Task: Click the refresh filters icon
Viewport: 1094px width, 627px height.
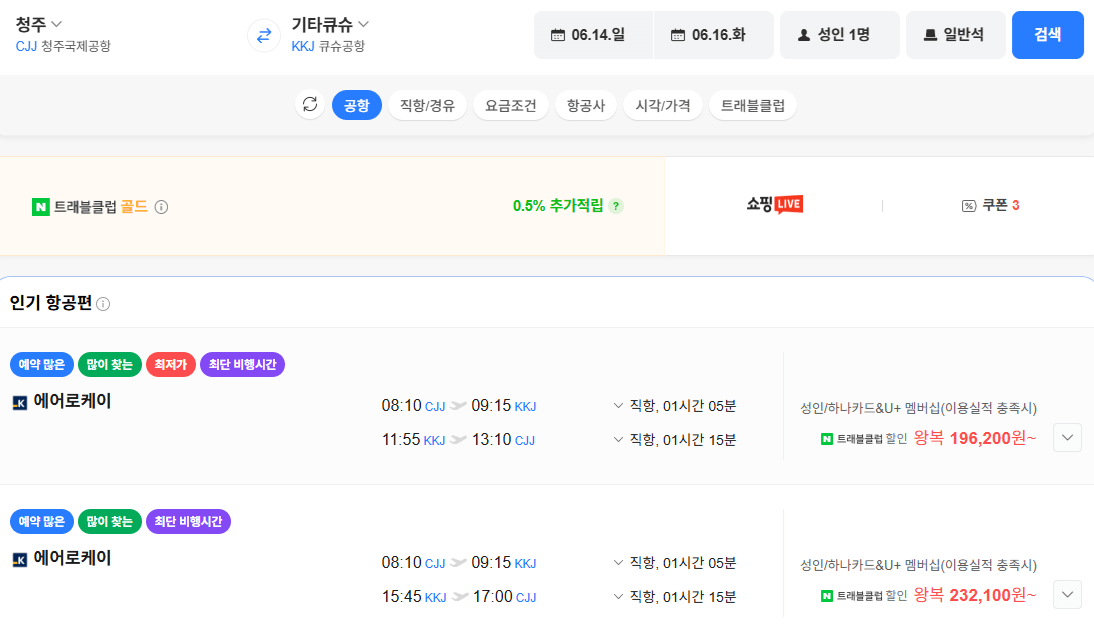Action: pyautogui.click(x=310, y=104)
